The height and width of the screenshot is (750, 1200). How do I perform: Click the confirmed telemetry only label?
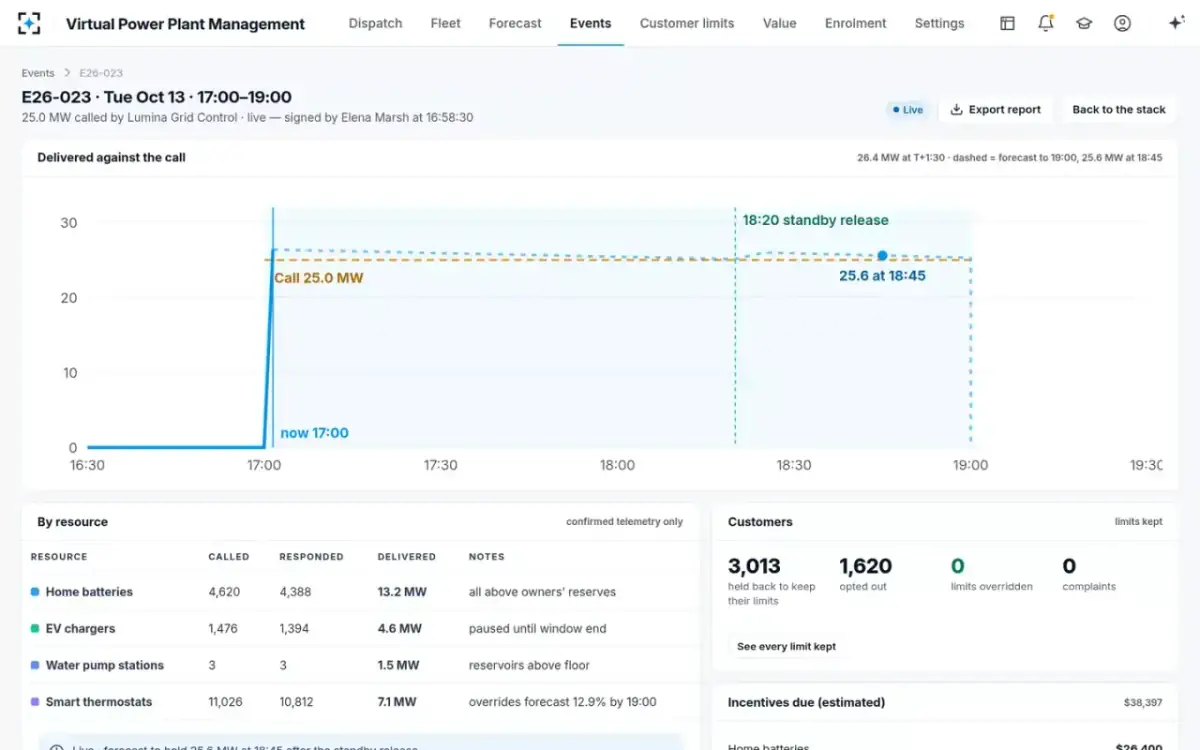point(625,522)
